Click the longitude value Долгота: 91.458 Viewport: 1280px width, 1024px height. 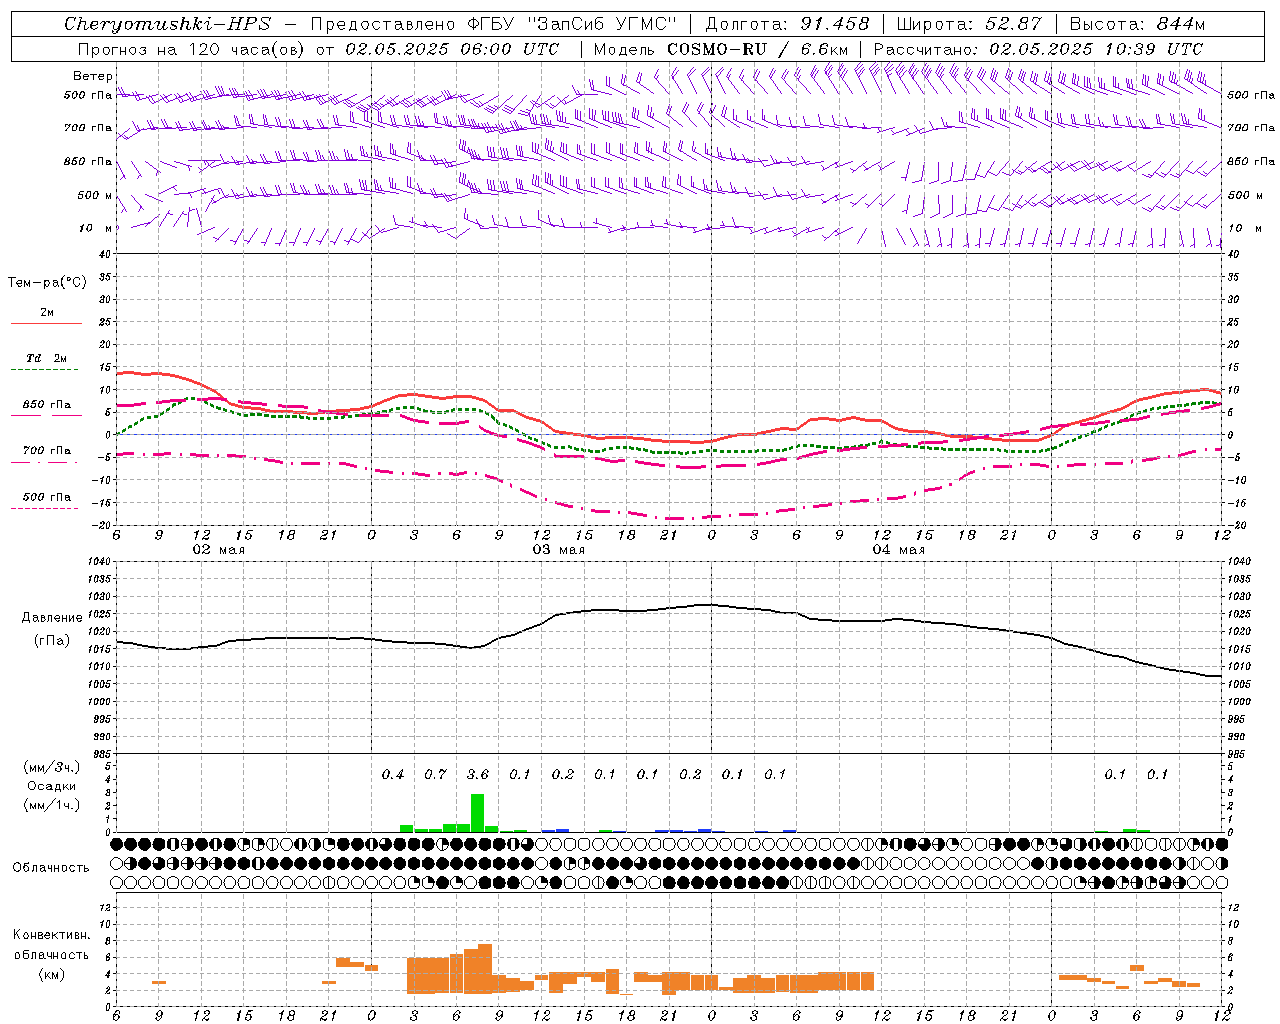787,24
